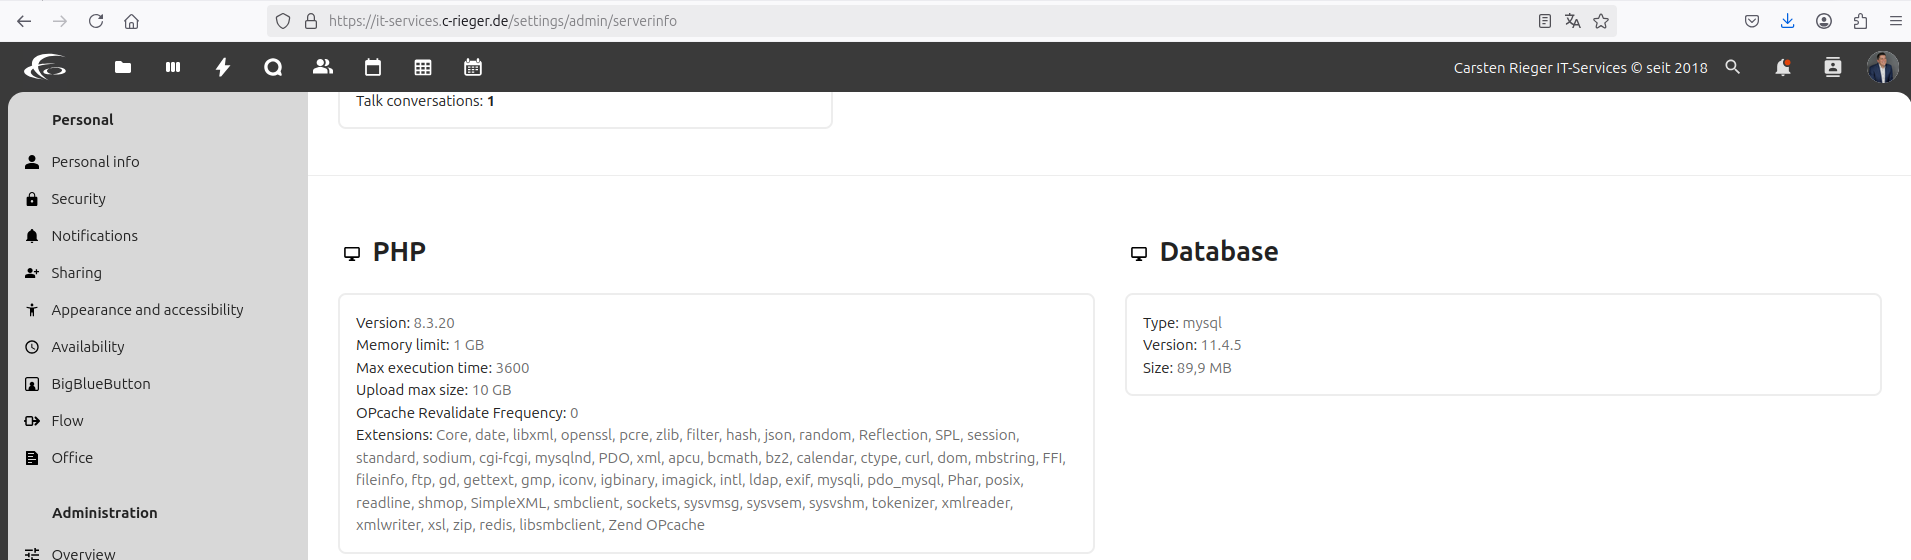Image resolution: width=1911 pixels, height=560 pixels.
Task: Open the Contacts people icon
Action: coord(323,67)
